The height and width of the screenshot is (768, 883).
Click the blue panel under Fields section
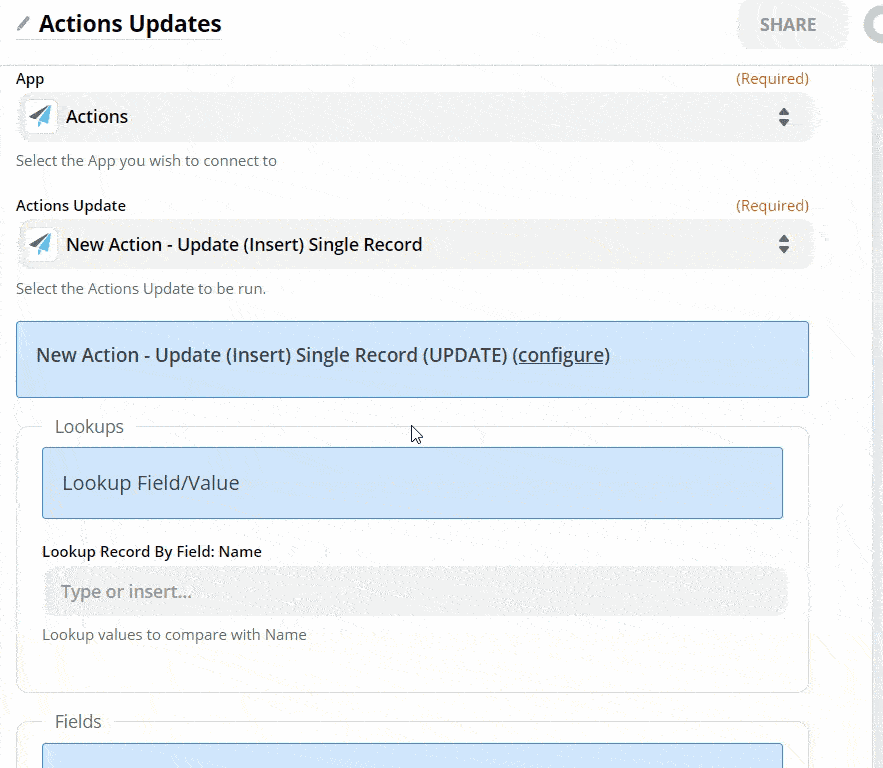[412, 756]
